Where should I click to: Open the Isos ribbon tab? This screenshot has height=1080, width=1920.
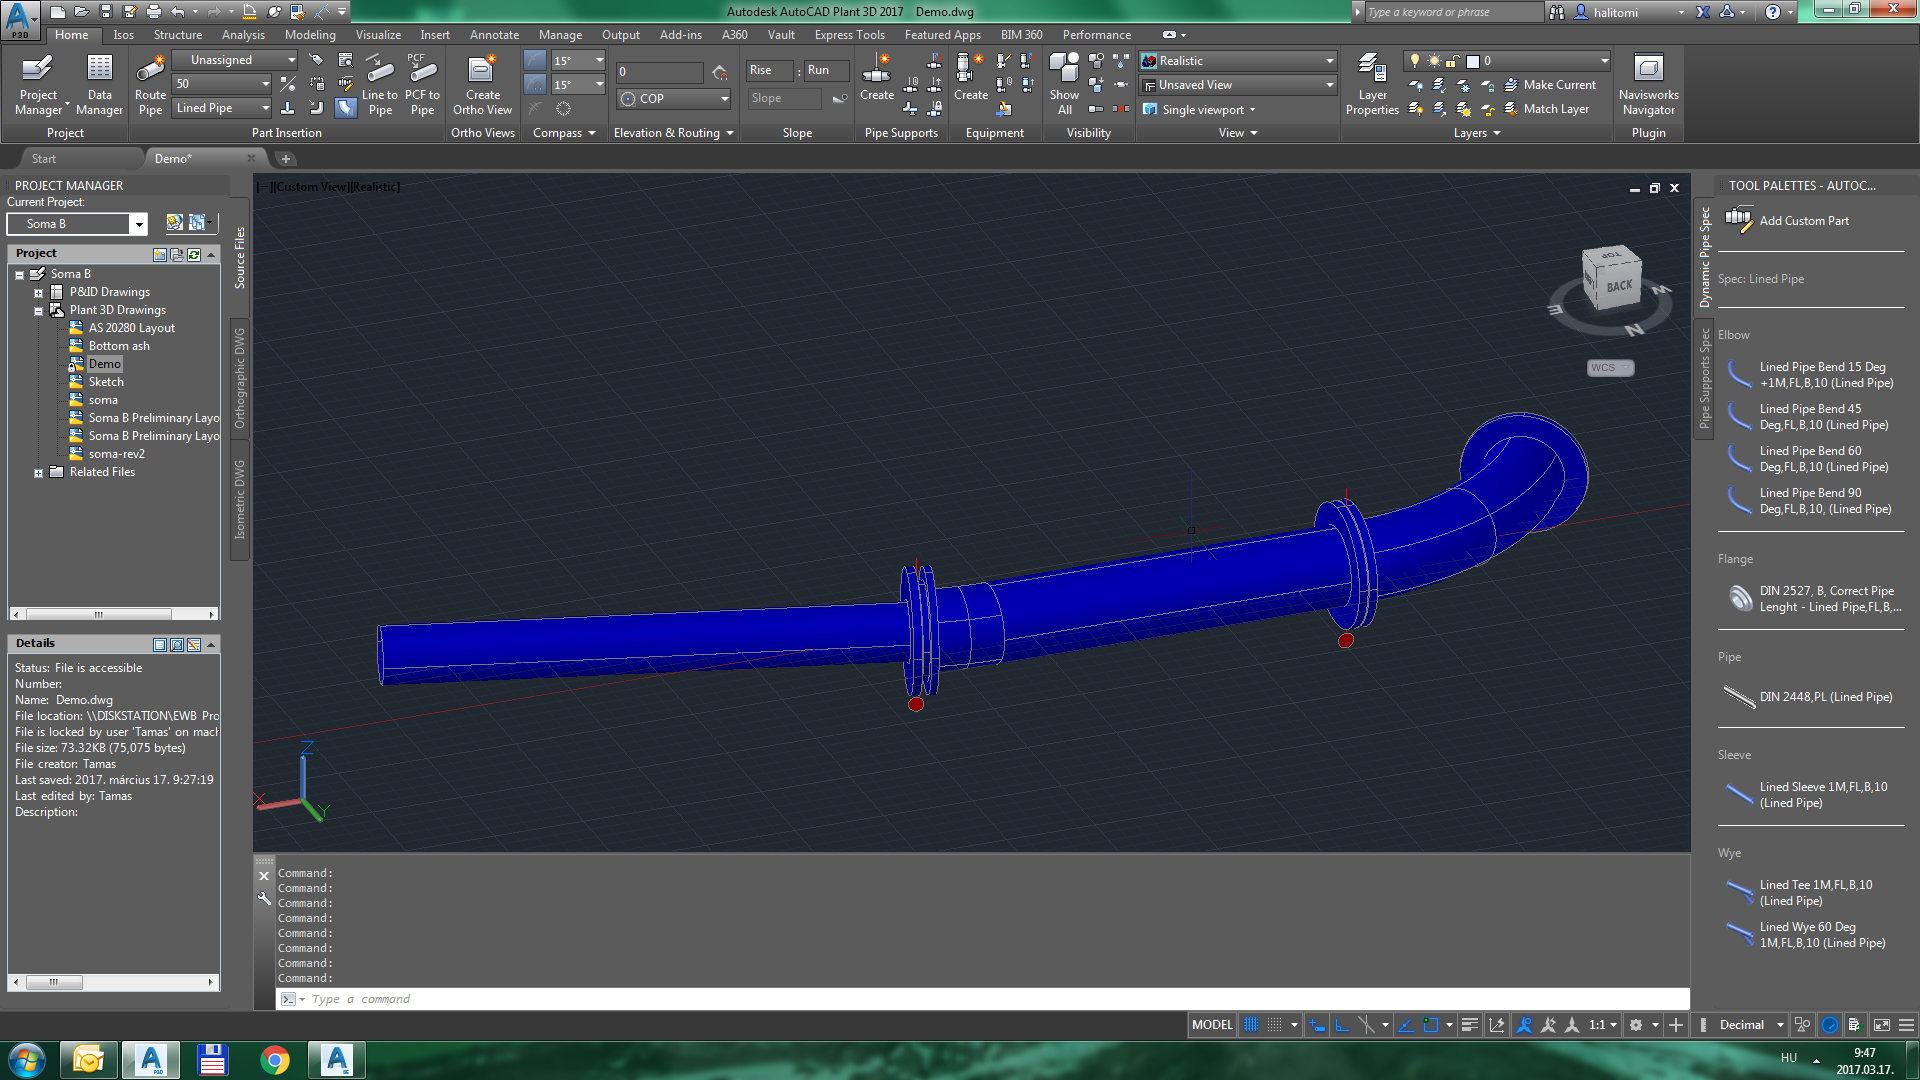[123, 35]
